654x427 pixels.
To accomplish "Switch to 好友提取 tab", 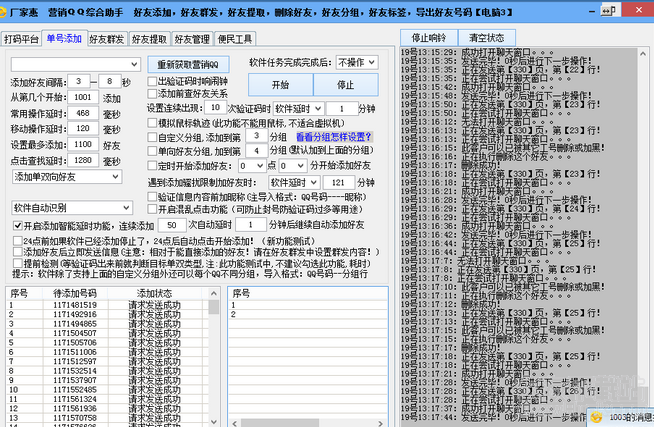I will tap(149, 39).
